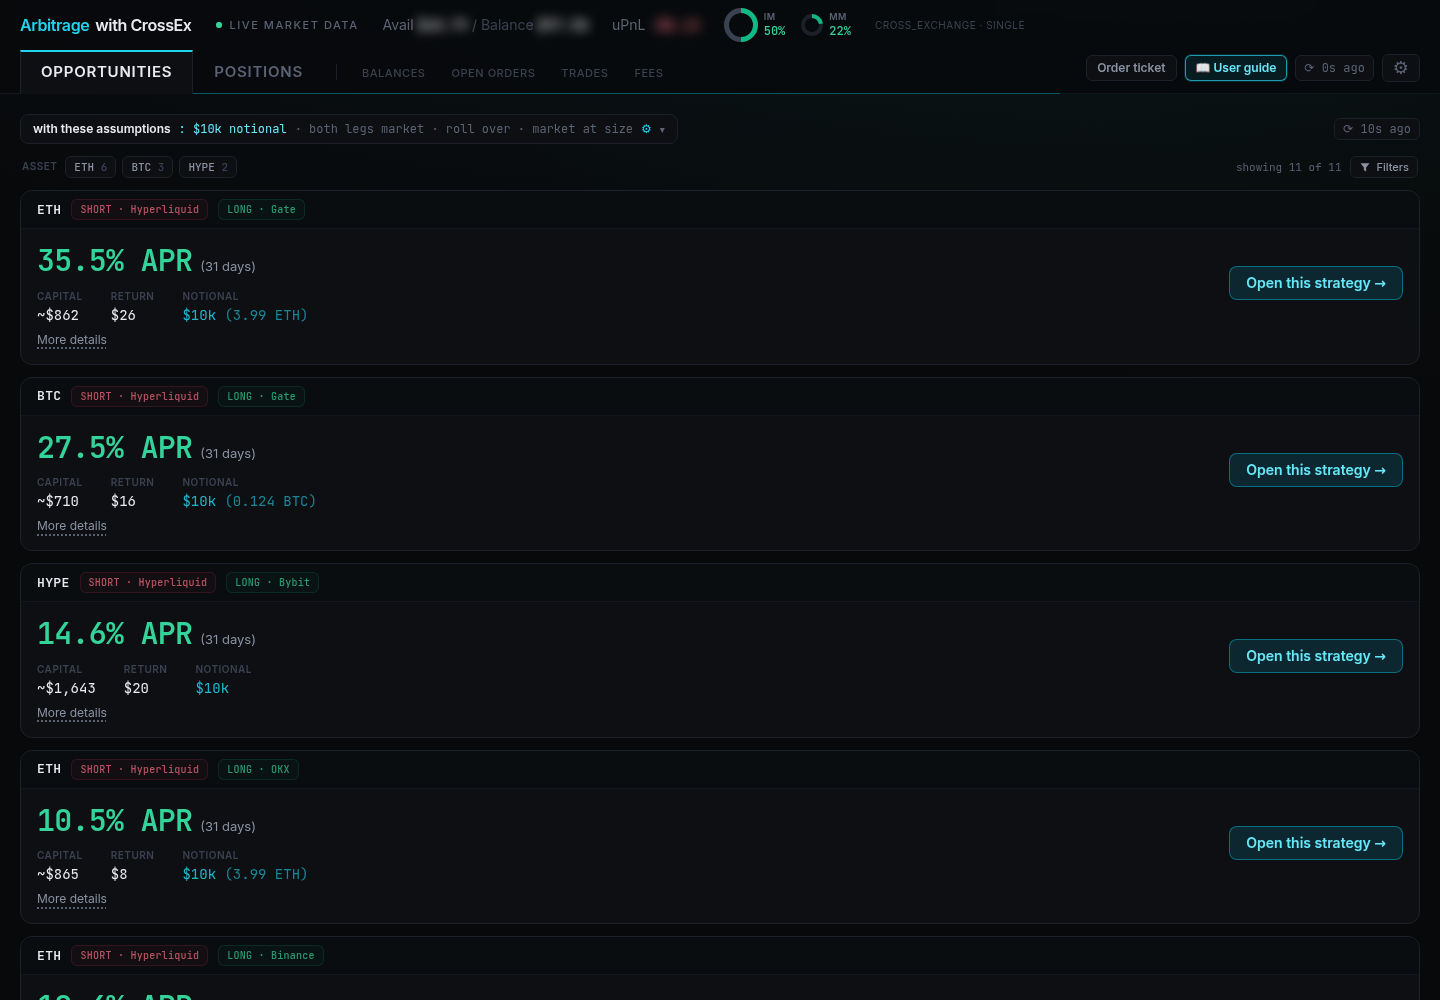This screenshot has width=1440, height=1000.
Task: Open the Balances tab
Action: tap(393, 73)
